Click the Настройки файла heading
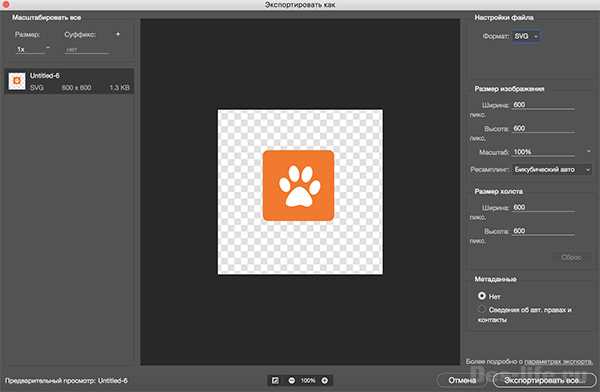The image size is (600, 392). click(504, 18)
